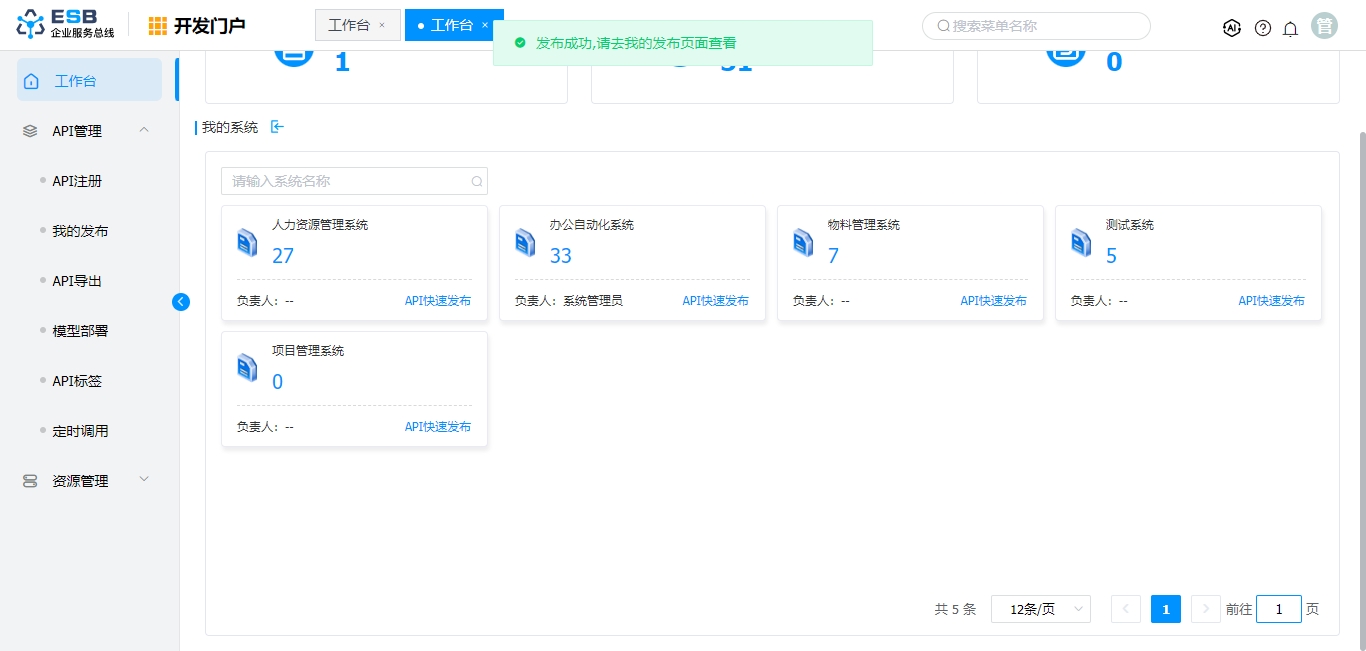Click the search magnifier in system name field
Viewport: 1366px width, 651px height.
click(x=477, y=182)
